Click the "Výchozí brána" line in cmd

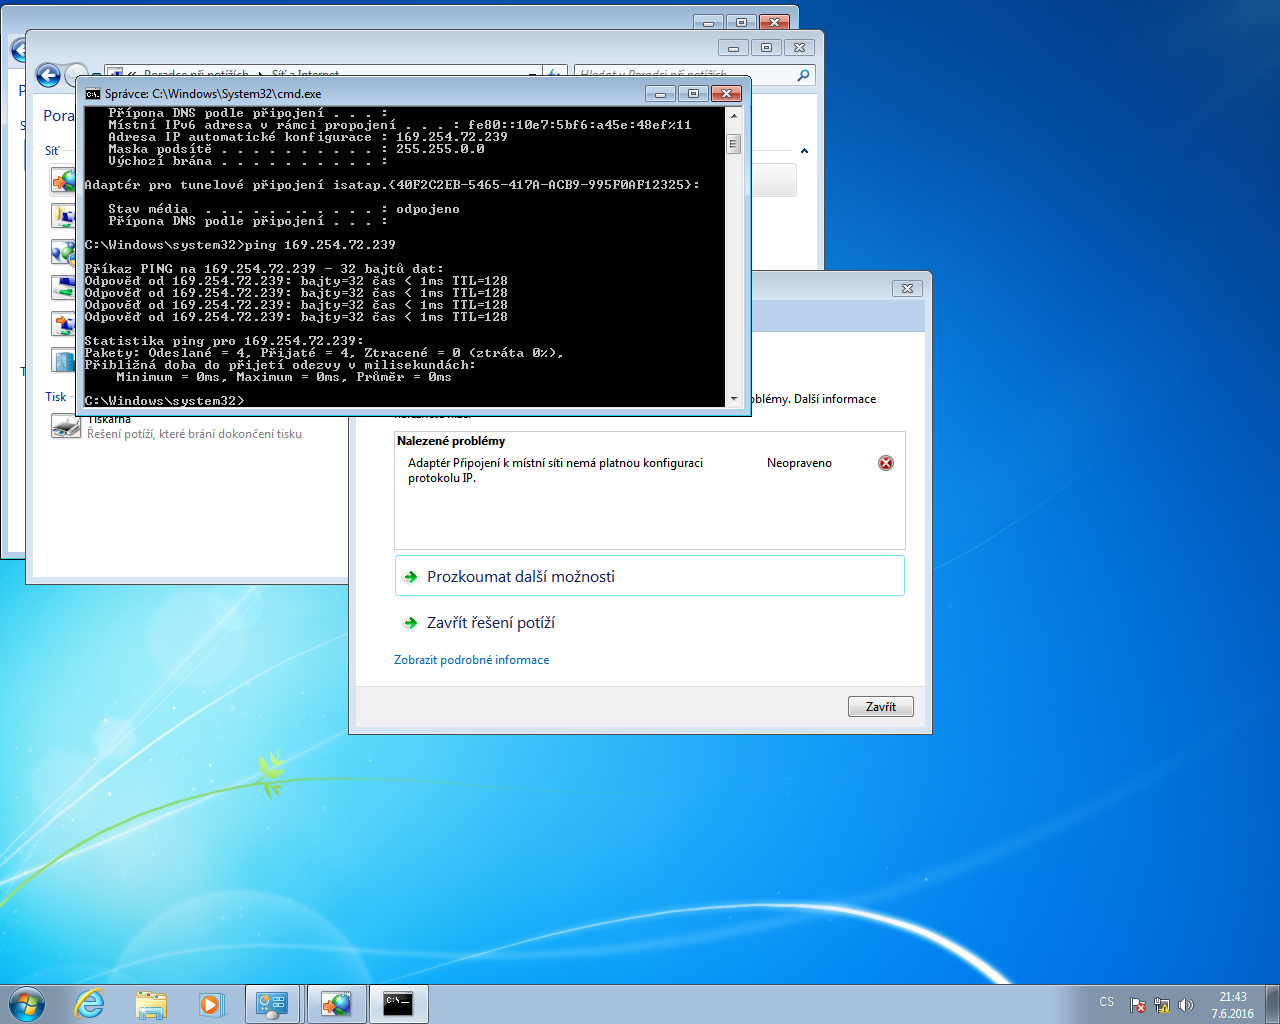(248, 161)
